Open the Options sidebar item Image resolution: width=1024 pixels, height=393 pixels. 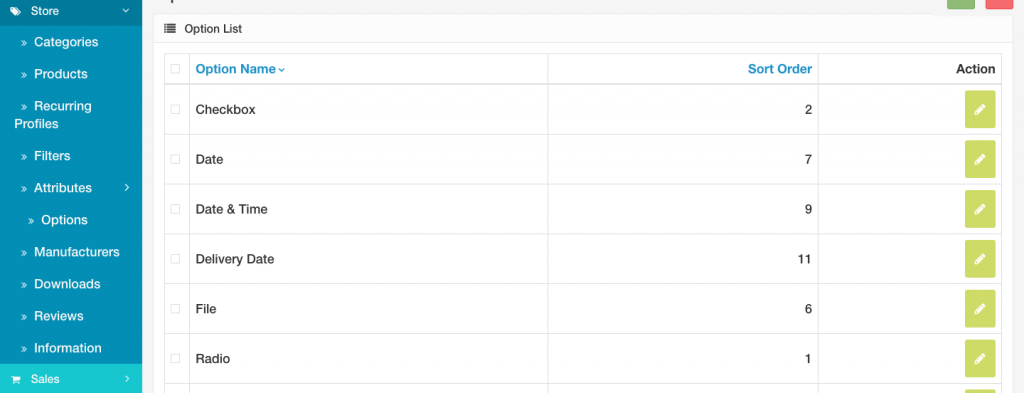click(x=64, y=221)
